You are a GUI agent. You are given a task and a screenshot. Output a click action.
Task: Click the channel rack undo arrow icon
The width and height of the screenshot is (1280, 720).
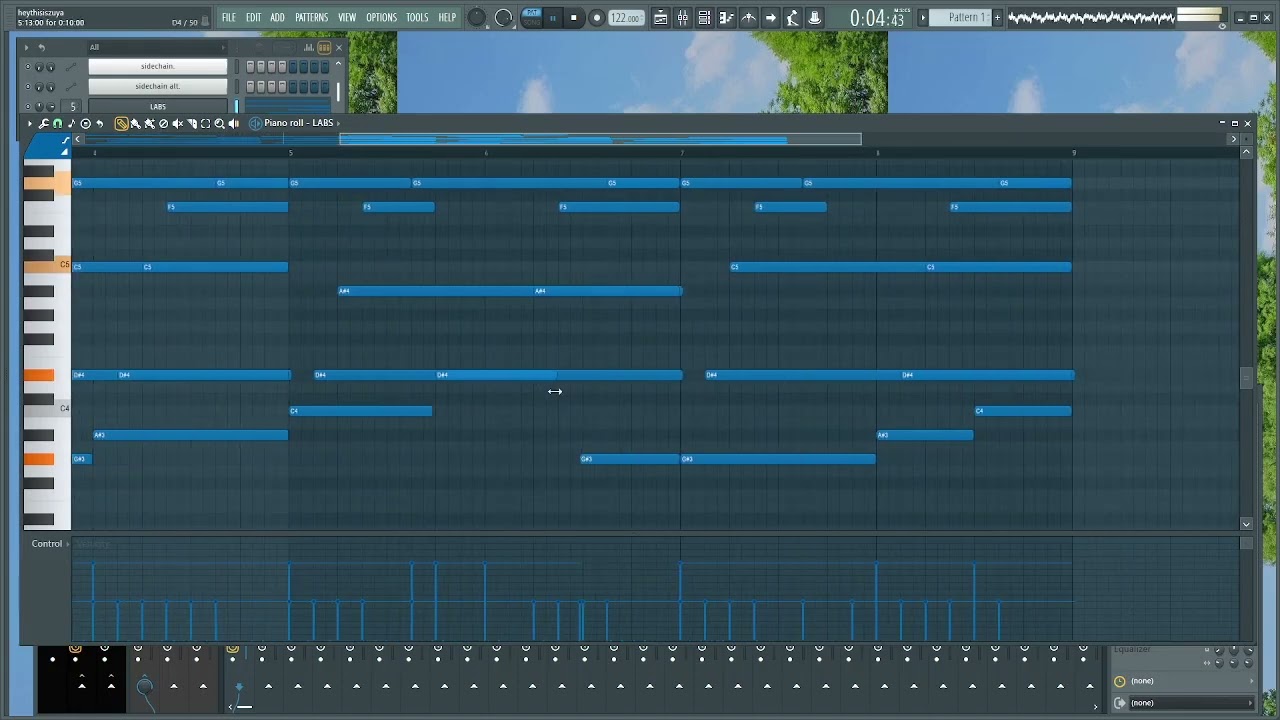[41, 47]
